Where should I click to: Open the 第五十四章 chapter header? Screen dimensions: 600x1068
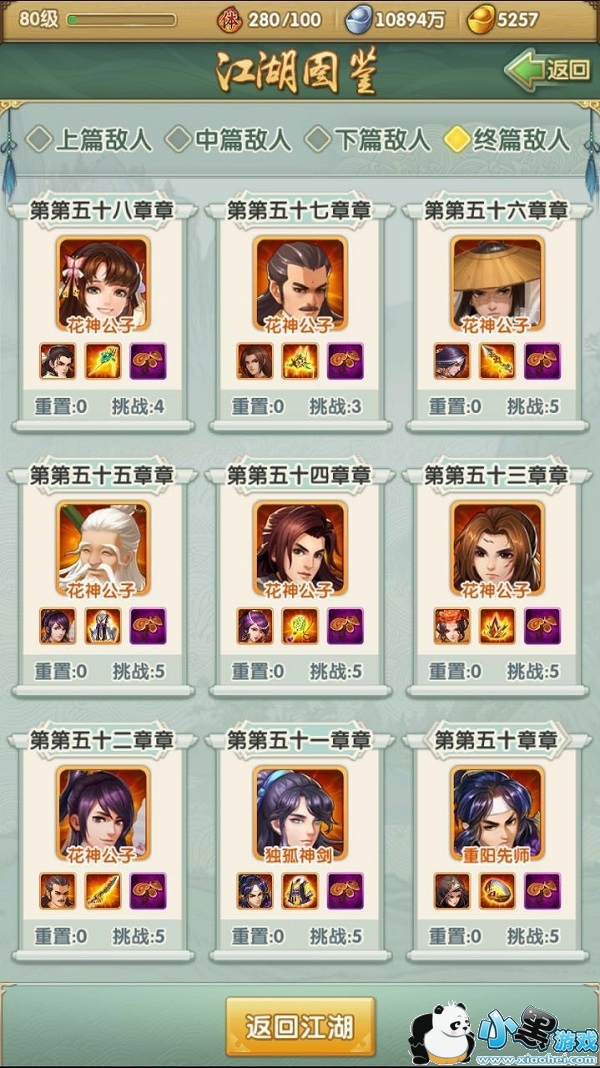(x=300, y=475)
